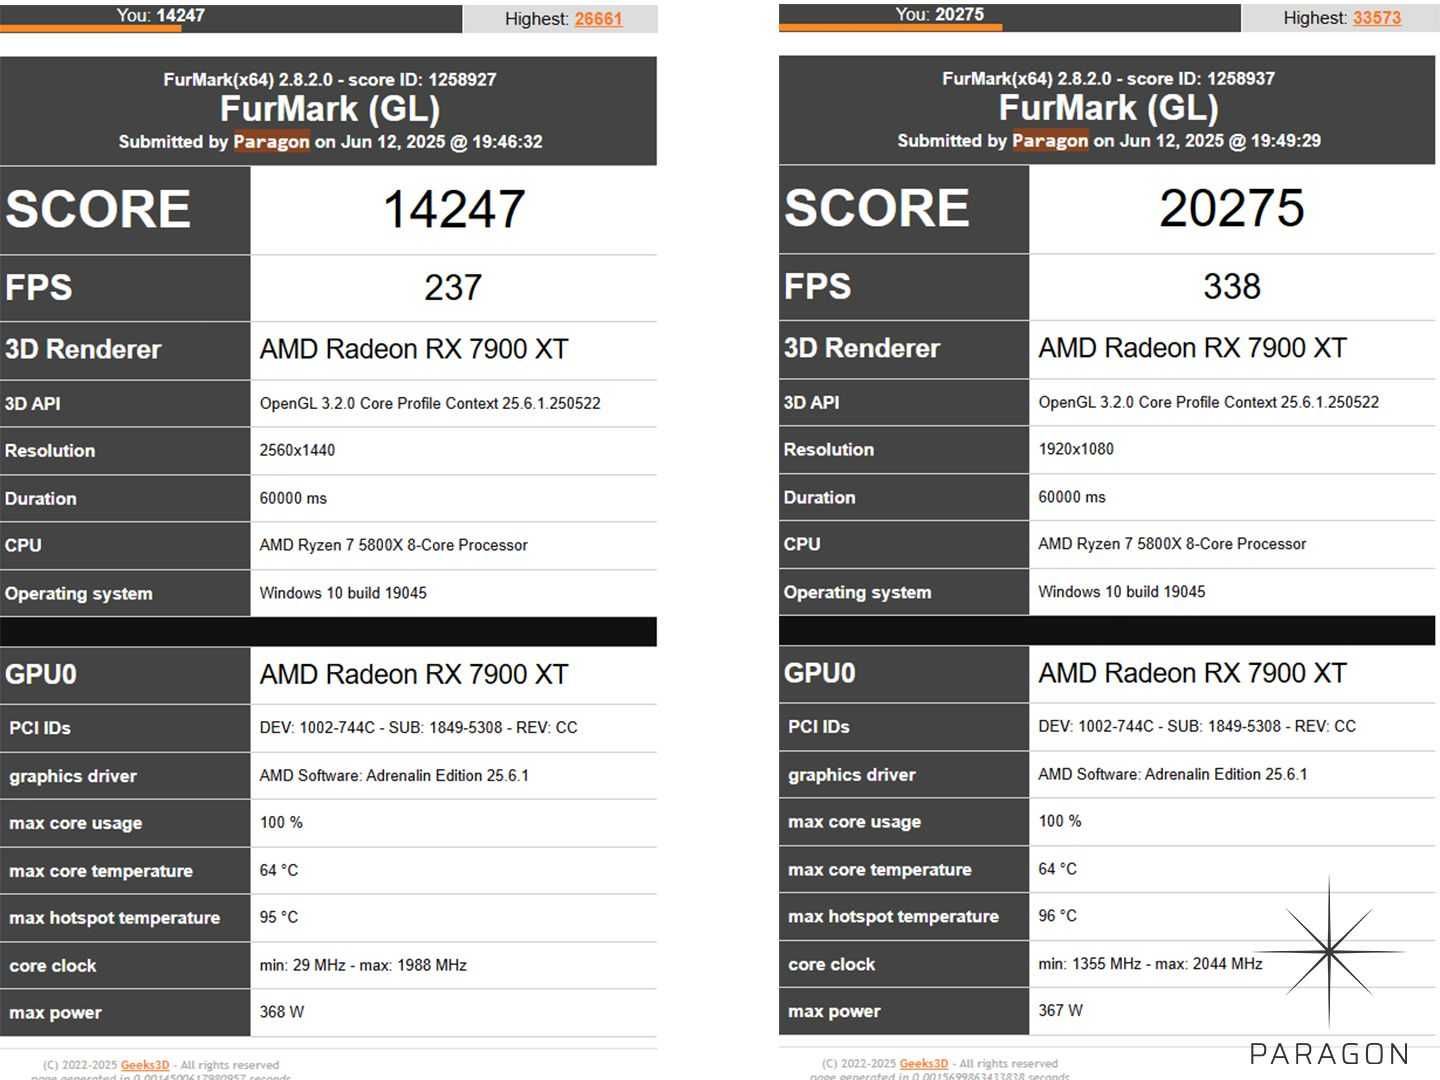Click Adrenalin Edition 25.6.1 driver on 20275 page
The height and width of the screenshot is (1080, 1440).
click(1173, 774)
